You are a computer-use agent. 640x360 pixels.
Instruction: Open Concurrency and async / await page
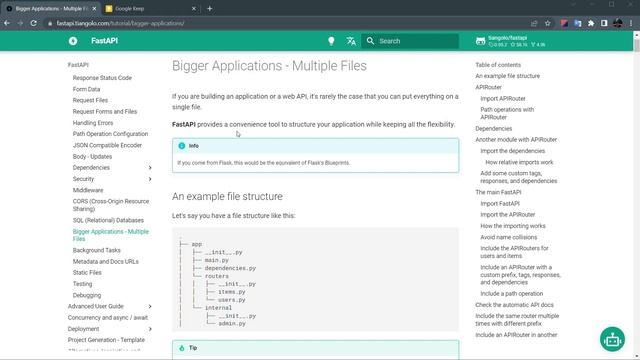click(x=108, y=318)
